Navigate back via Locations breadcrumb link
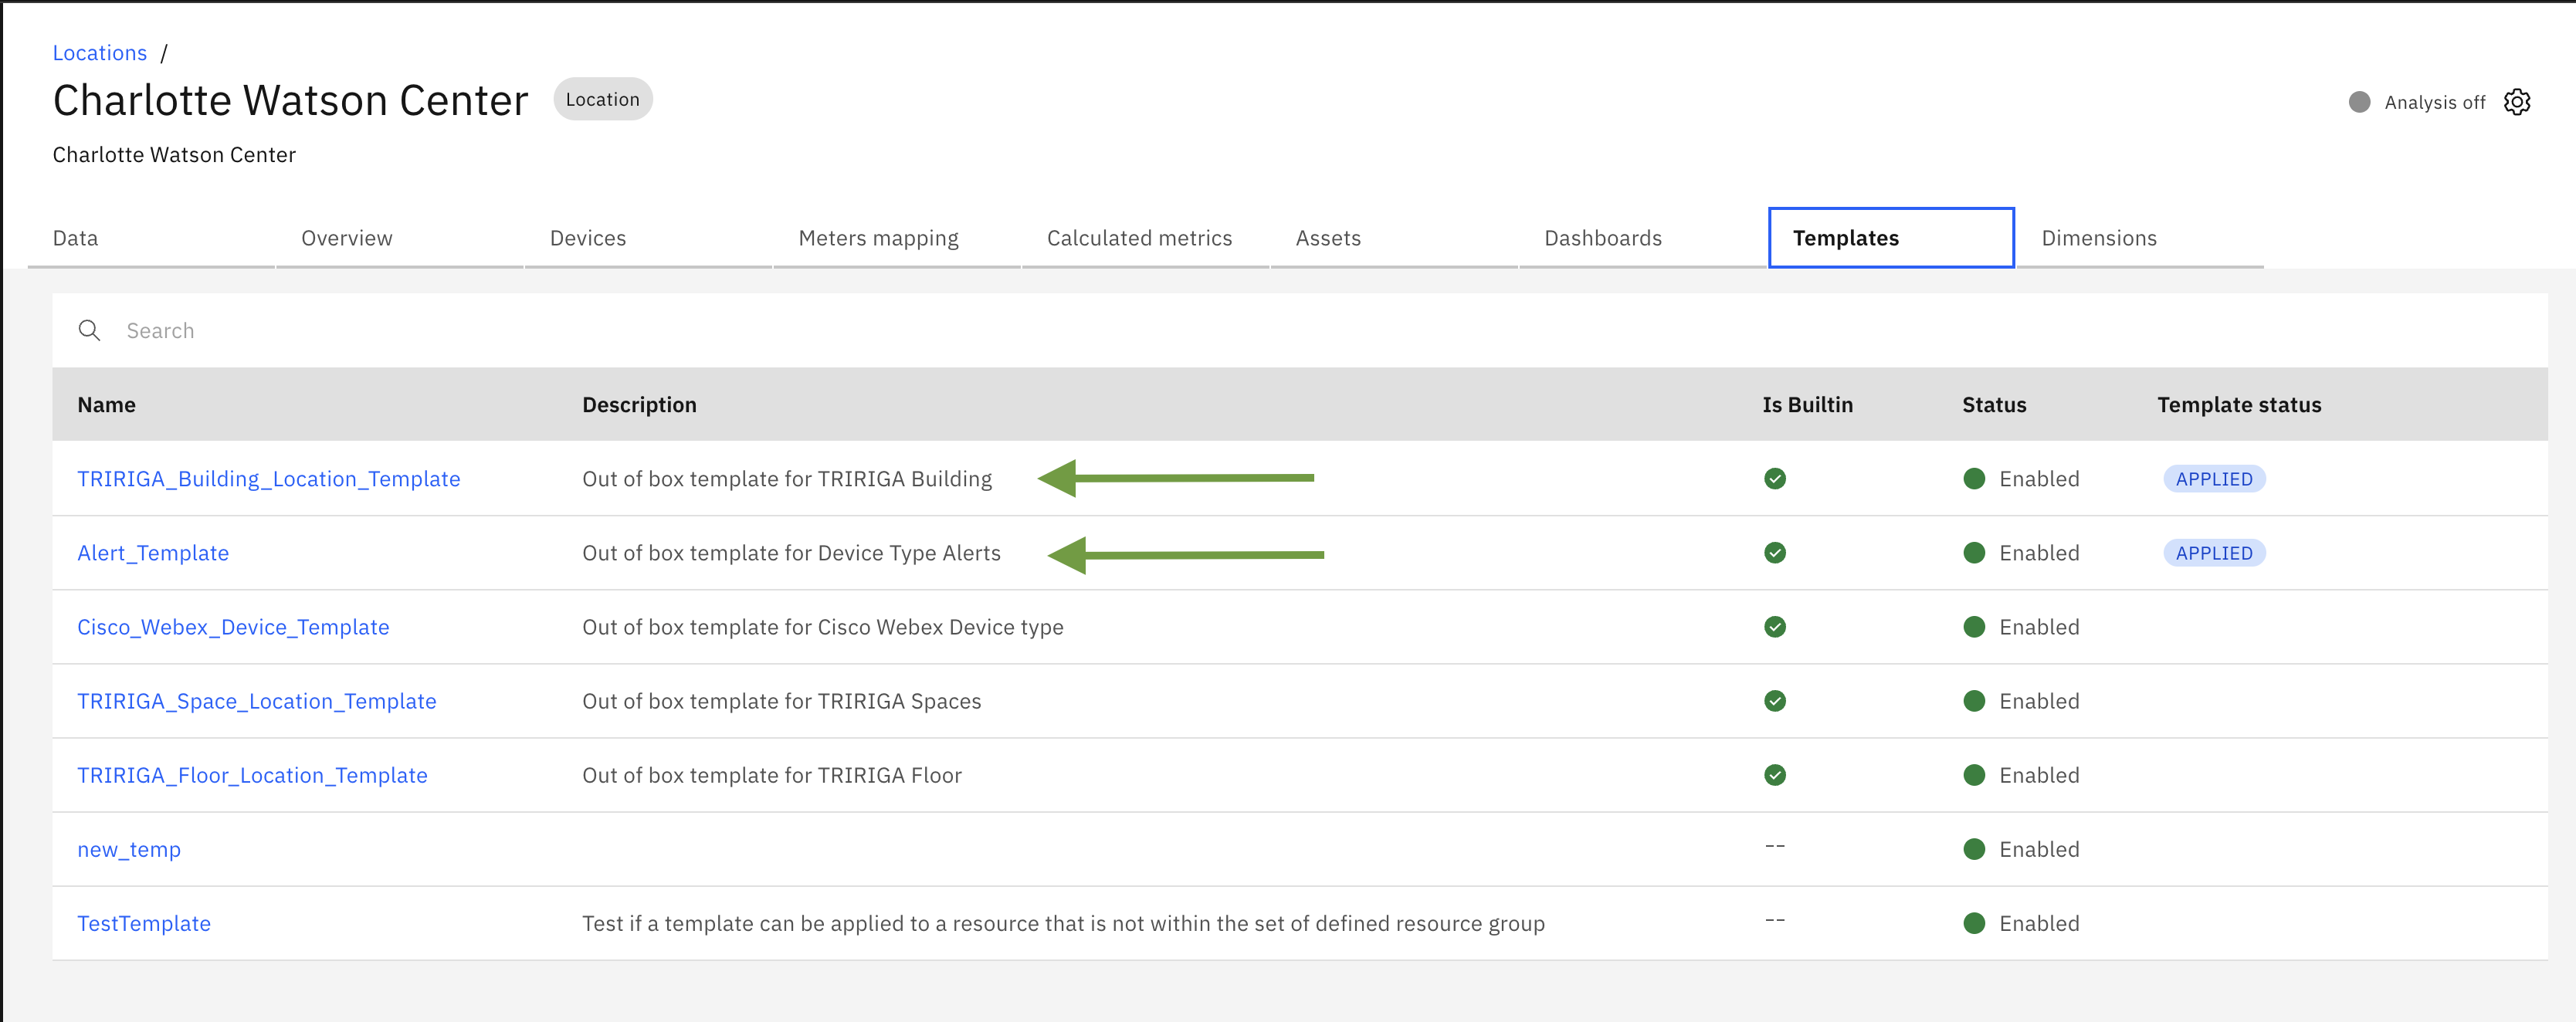The width and height of the screenshot is (2576, 1022). pyautogui.click(x=100, y=53)
